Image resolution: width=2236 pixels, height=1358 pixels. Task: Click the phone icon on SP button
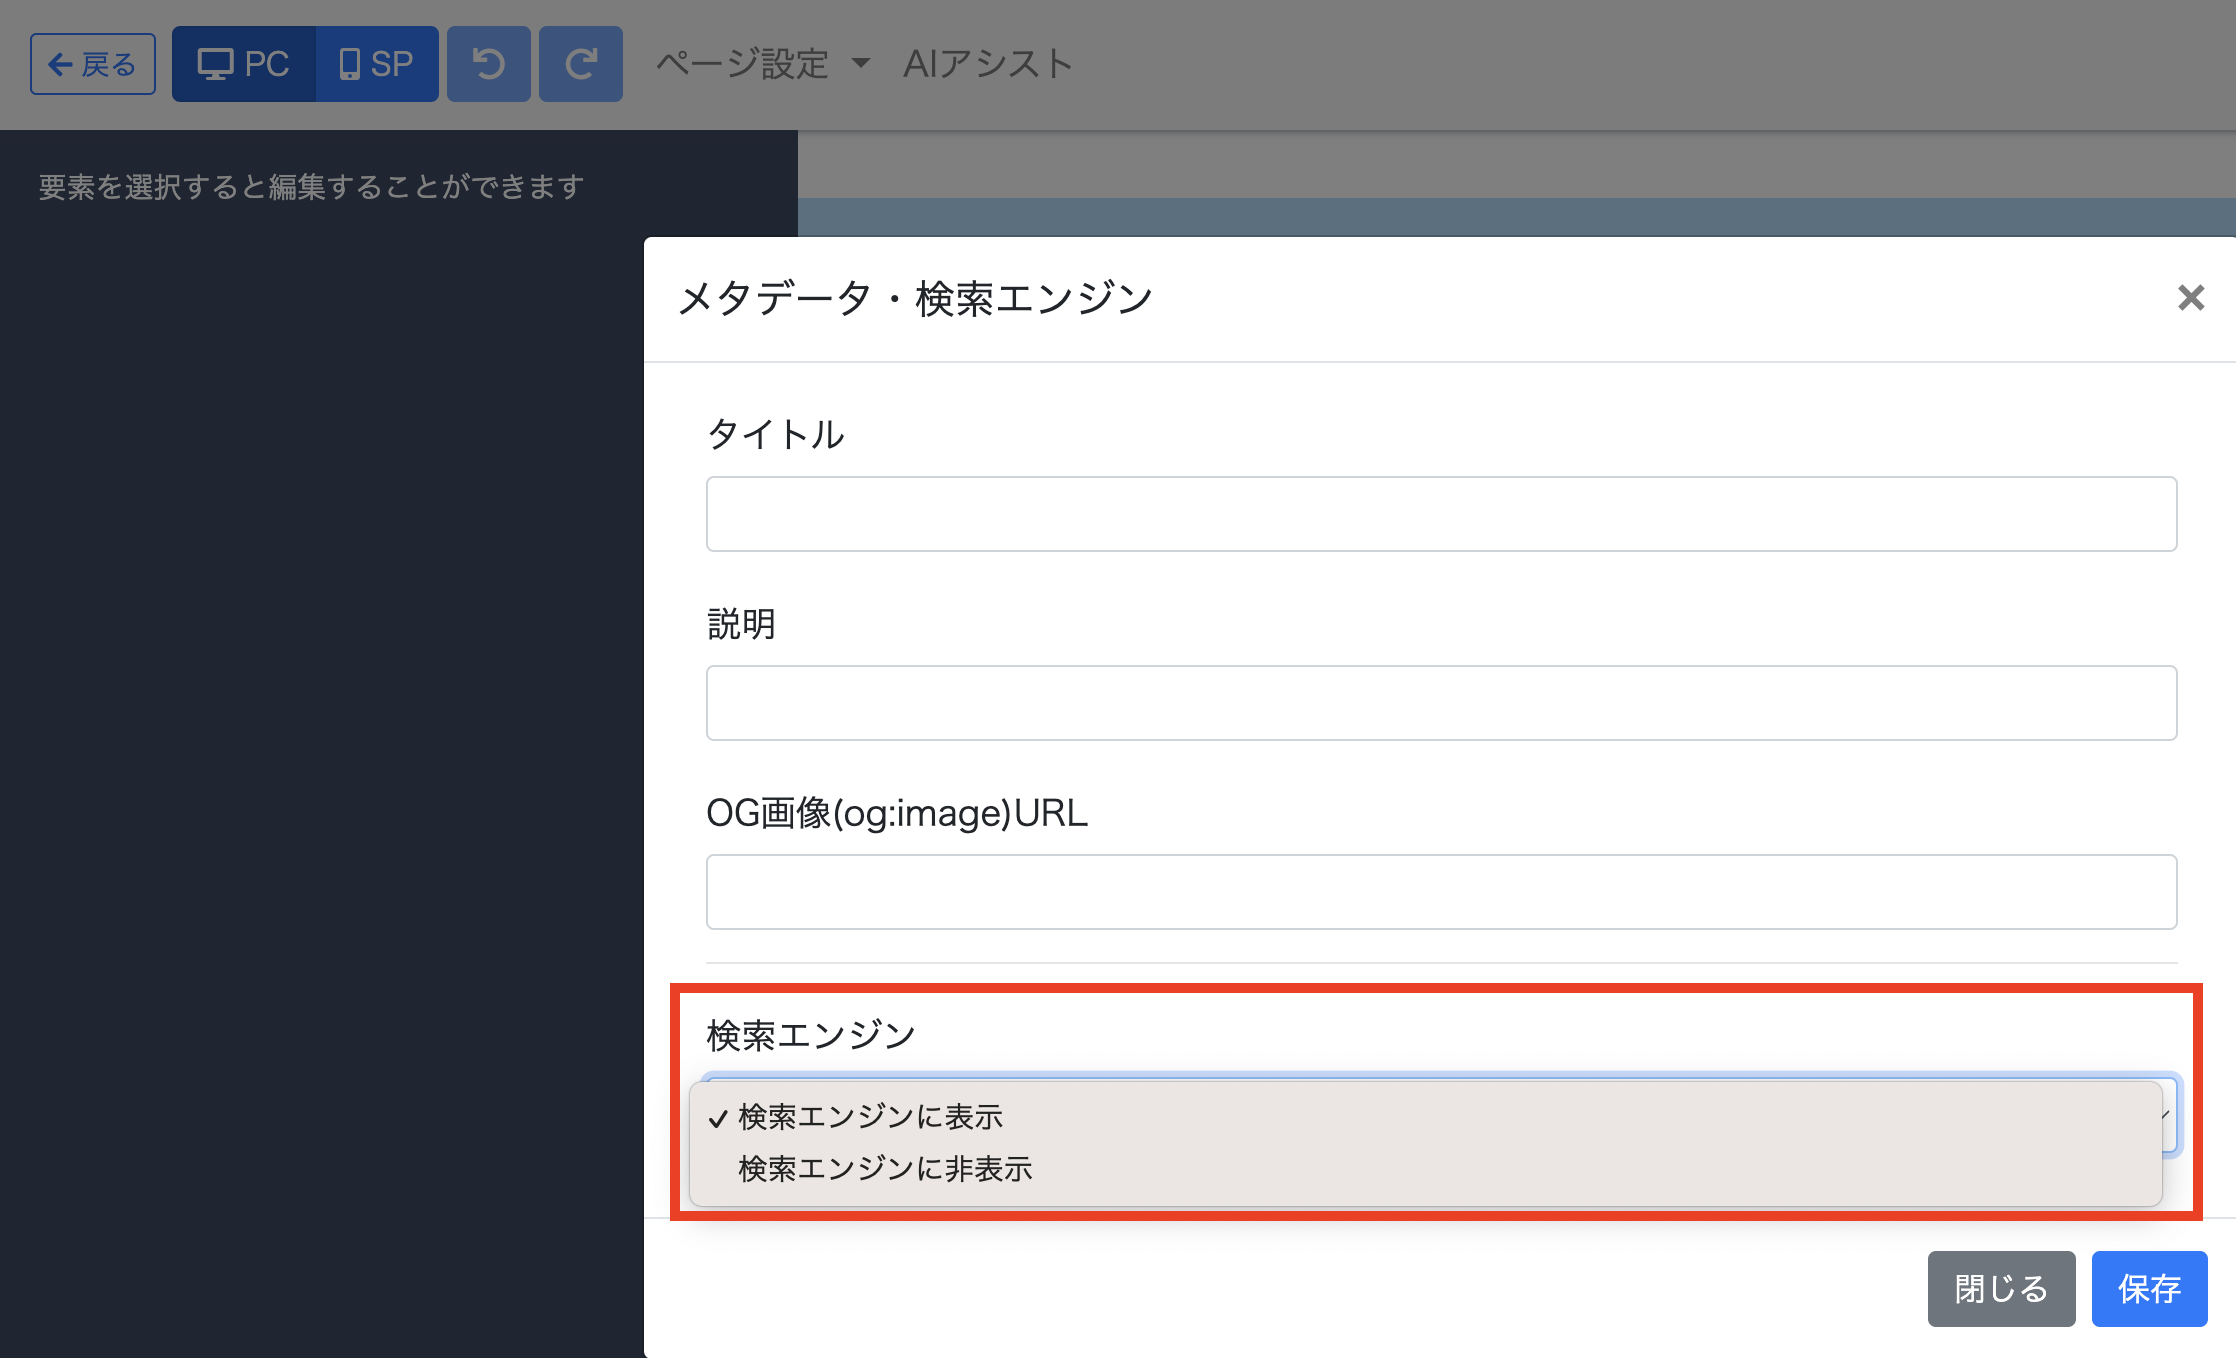[x=349, y=64]
